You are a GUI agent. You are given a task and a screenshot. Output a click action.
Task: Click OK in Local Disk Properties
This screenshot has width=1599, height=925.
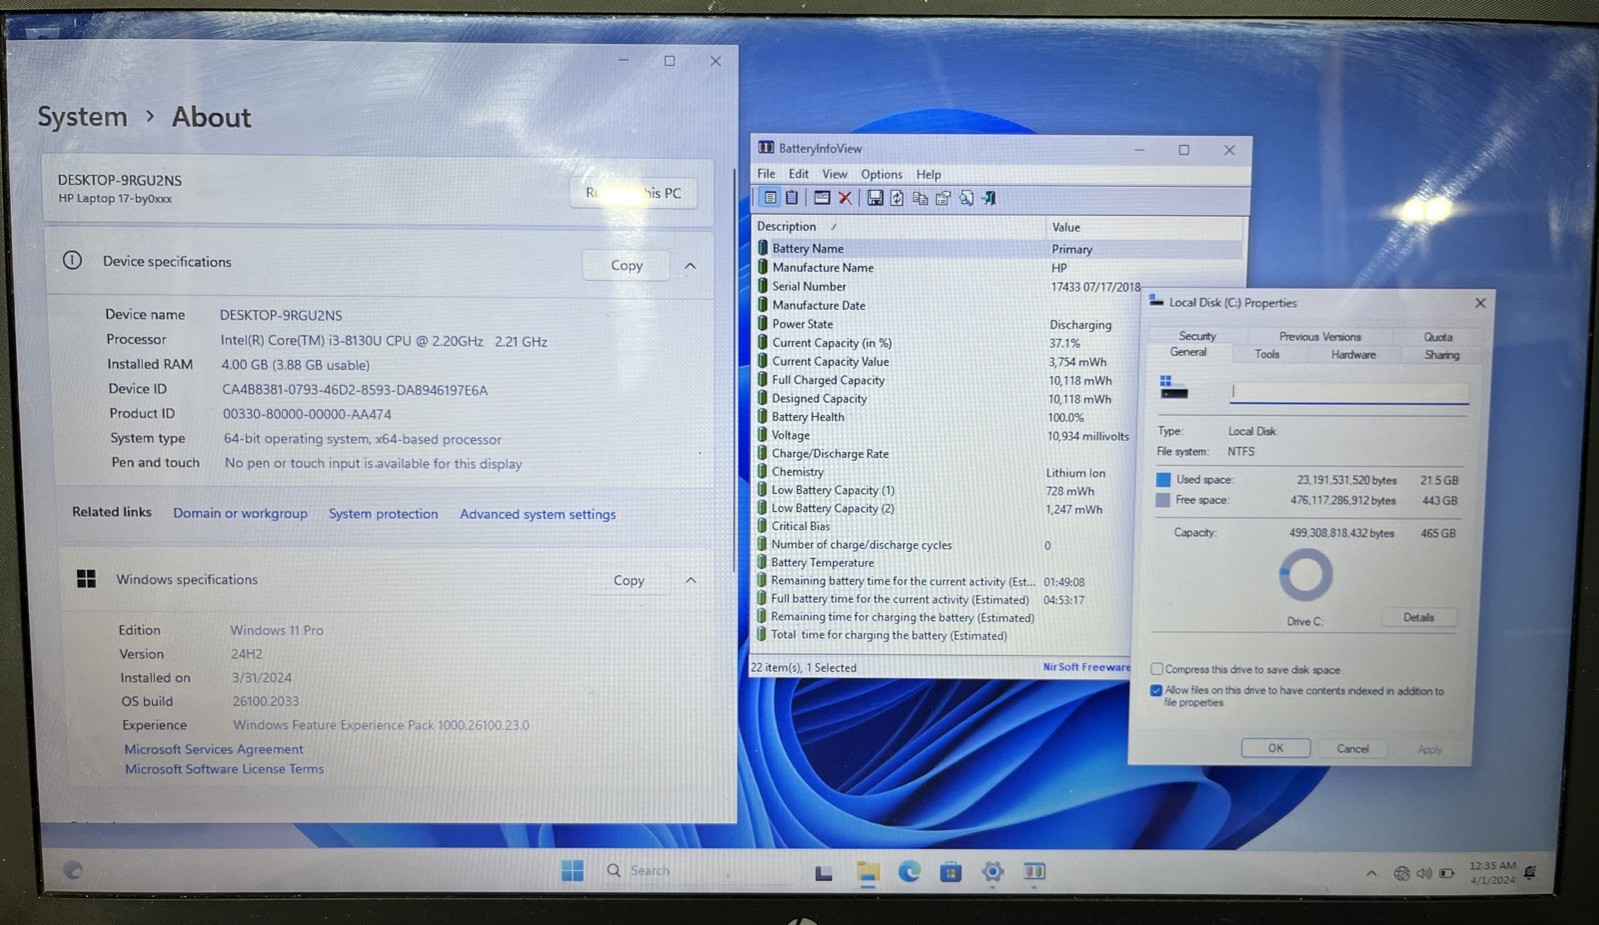pos(1275,748)
